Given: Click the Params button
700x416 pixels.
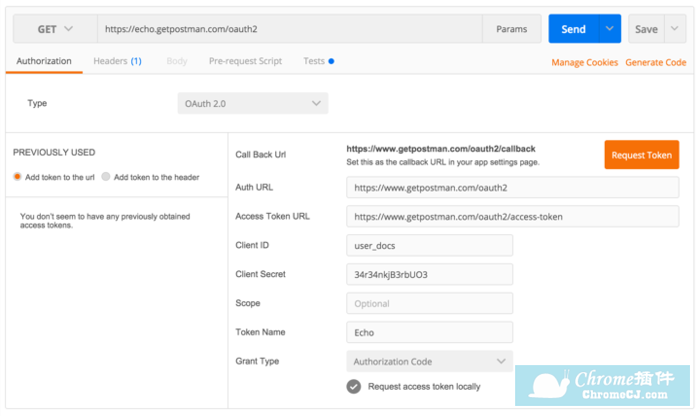Looking at the screenshot, I should [512, 29].
